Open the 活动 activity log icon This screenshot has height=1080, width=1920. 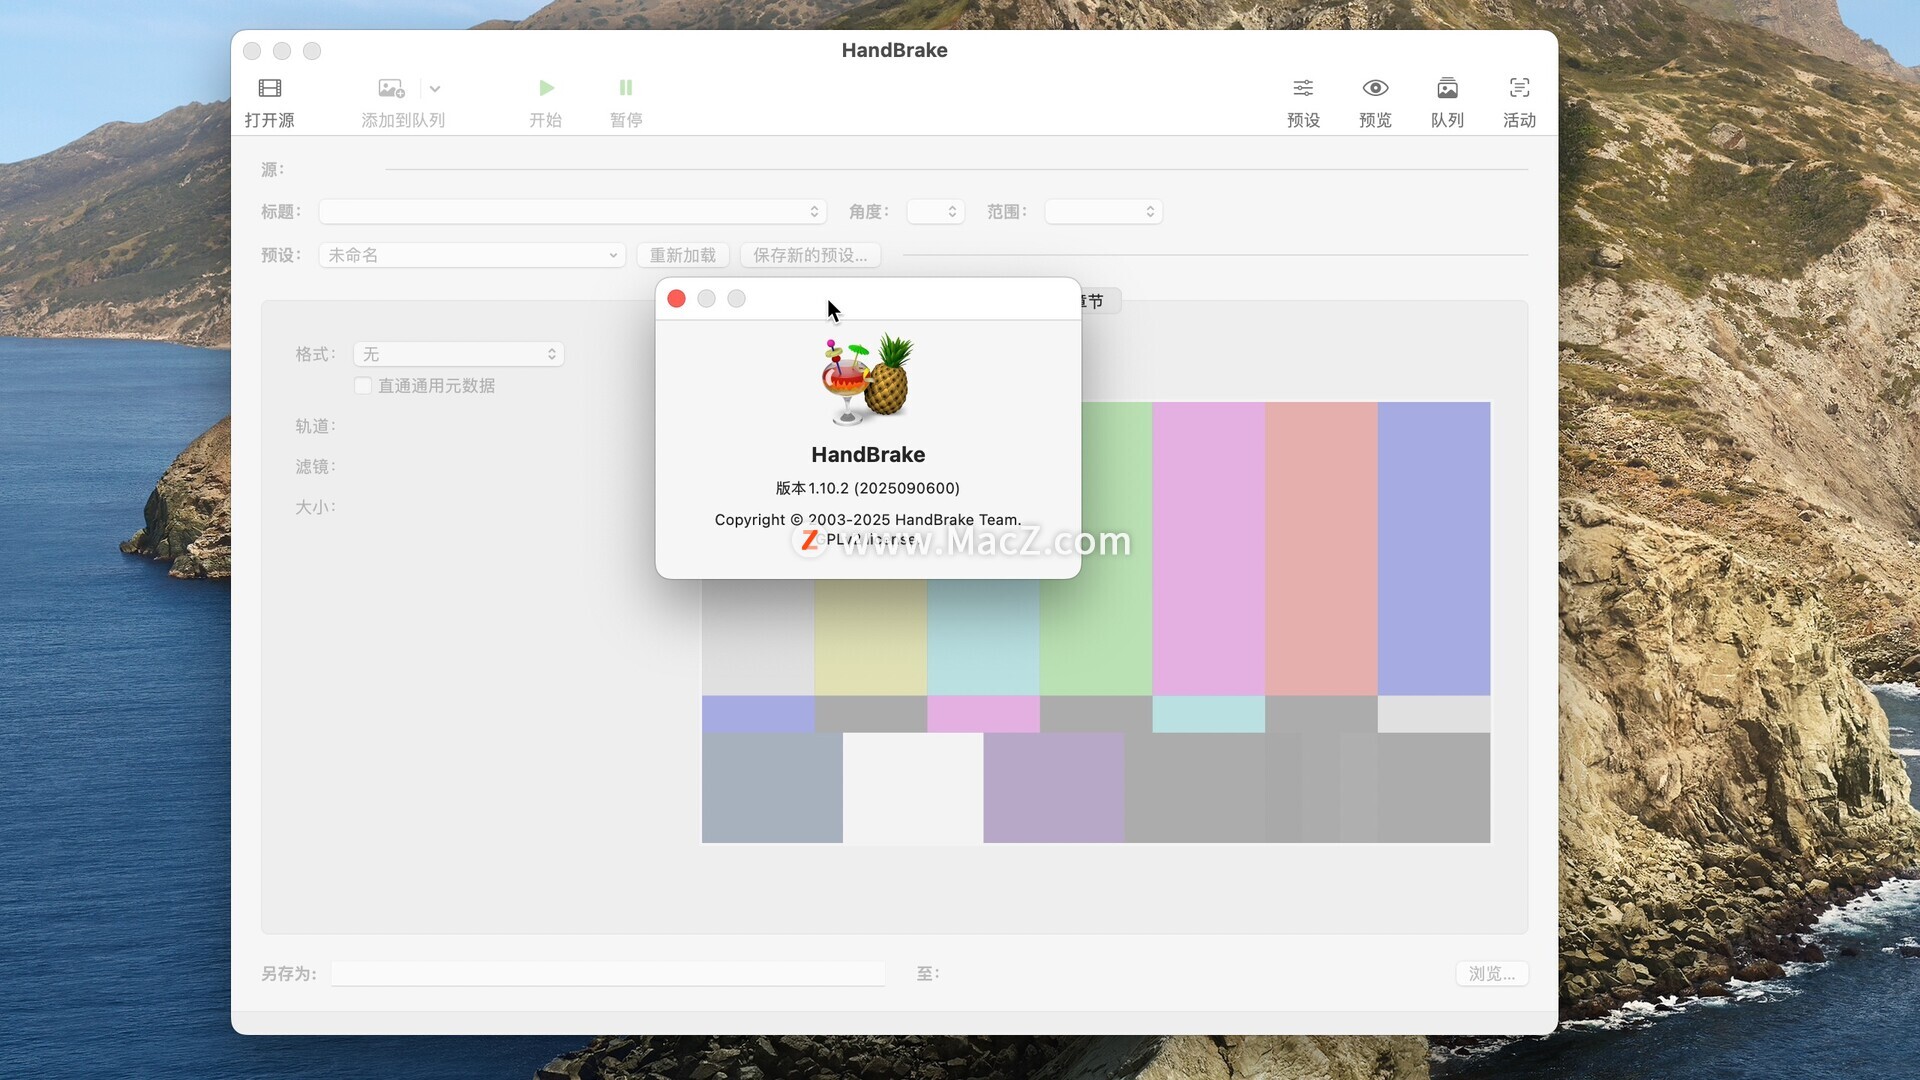click(x=1519, y=88)
